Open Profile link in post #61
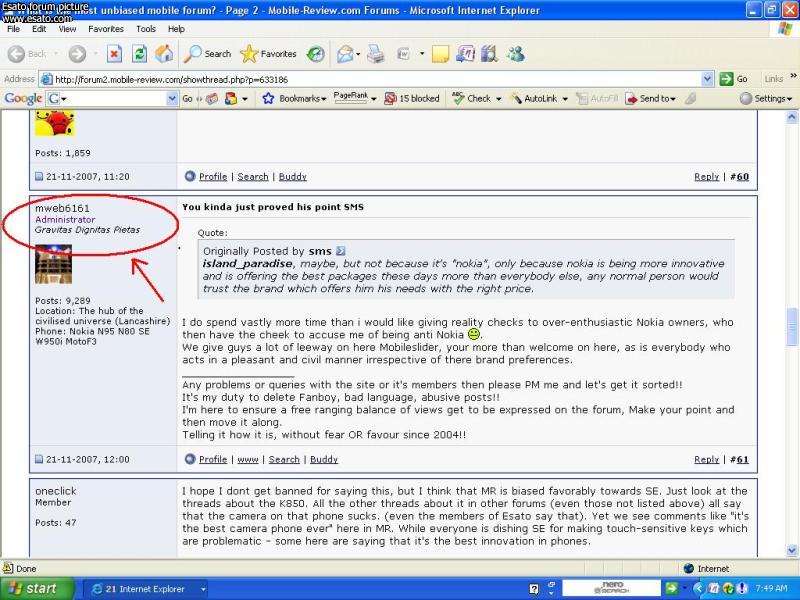The width and height of the screenshot is (800, 600). pyautogui.click(x=213, y=459)
